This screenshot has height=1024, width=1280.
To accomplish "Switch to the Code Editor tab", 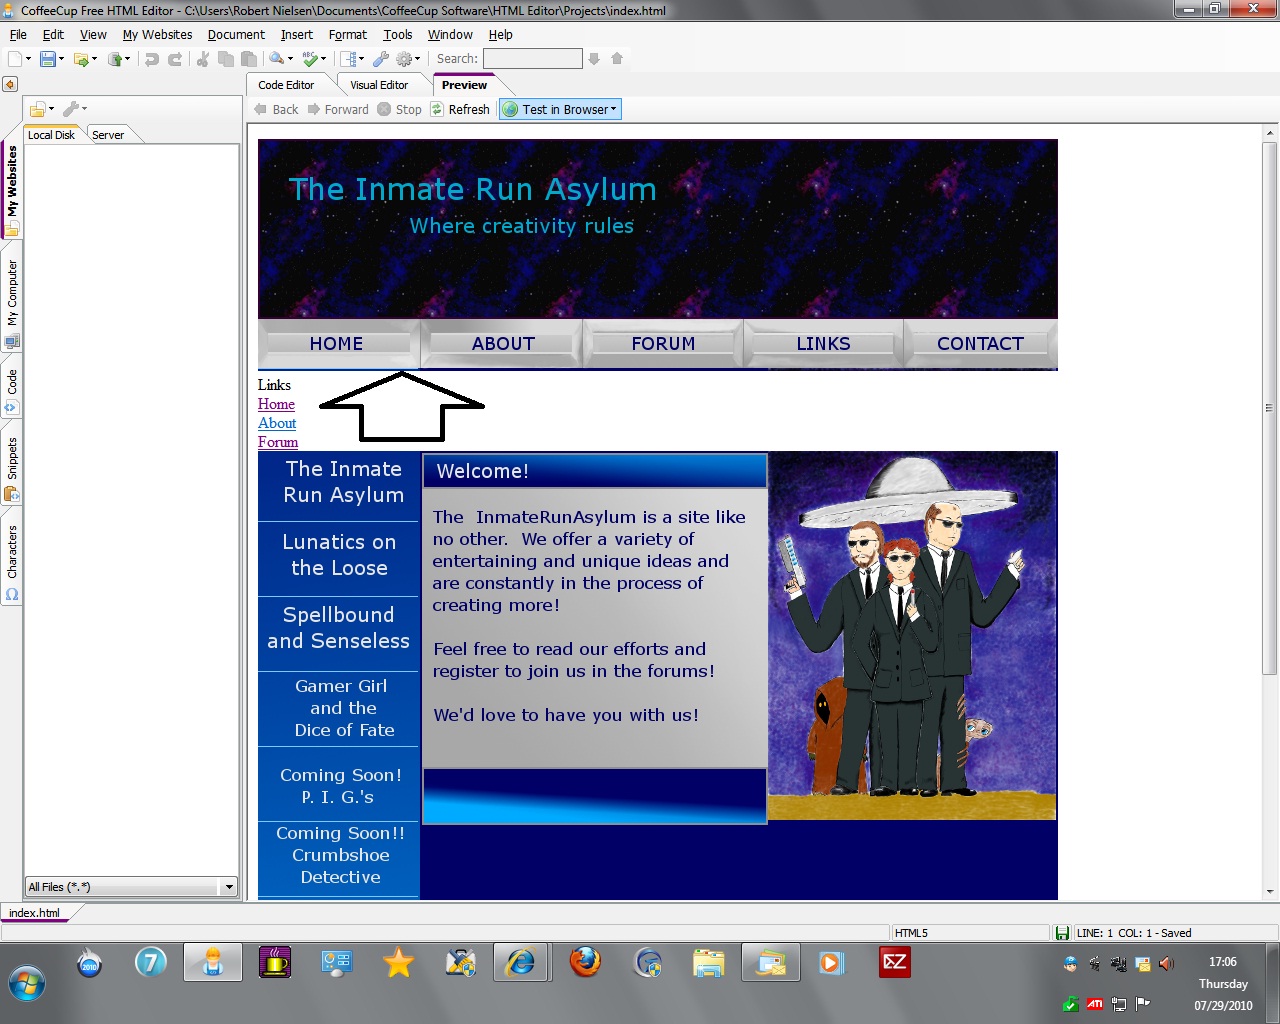I will pos(286,85).
